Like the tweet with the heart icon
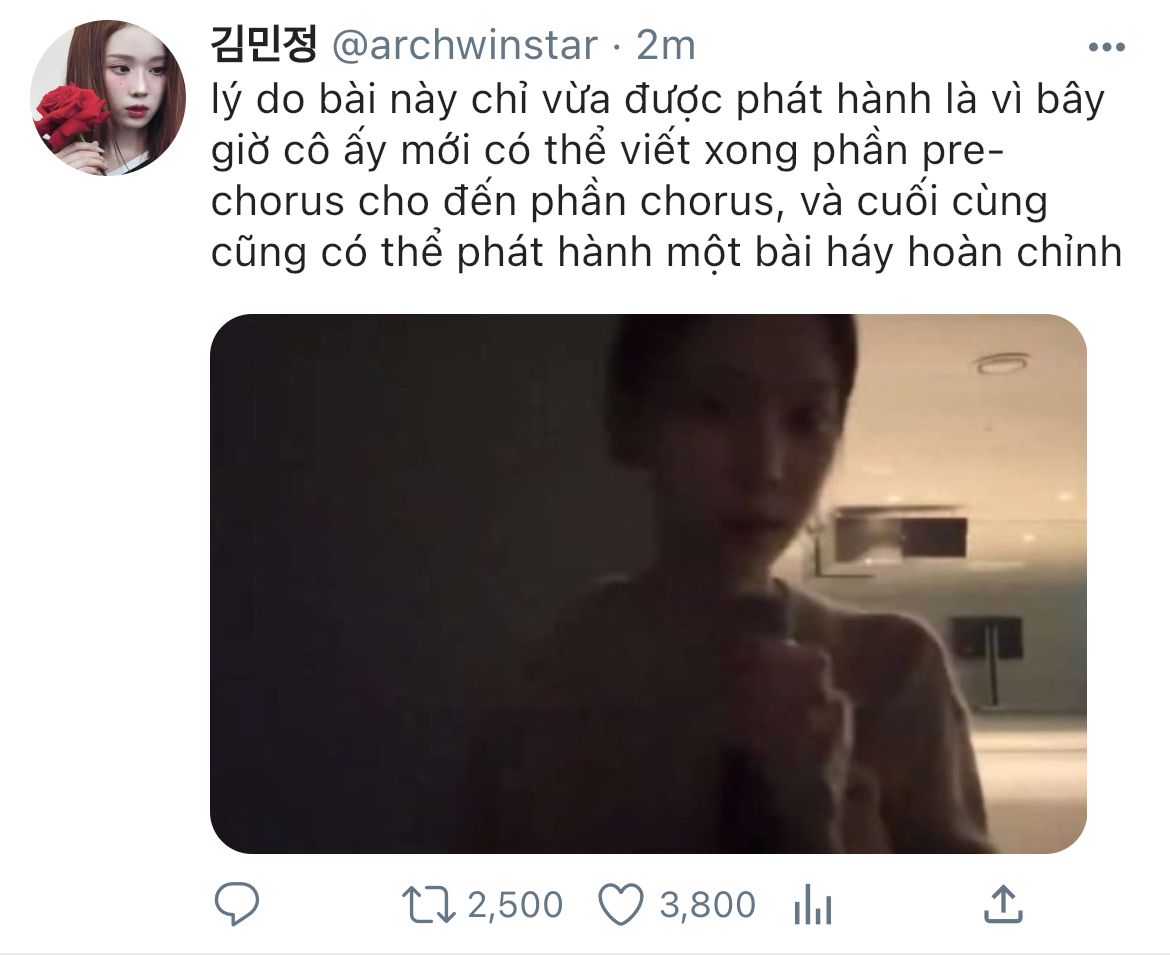Image resolution: width=1170 pixels, height=955 pixels. click(621, 904)
